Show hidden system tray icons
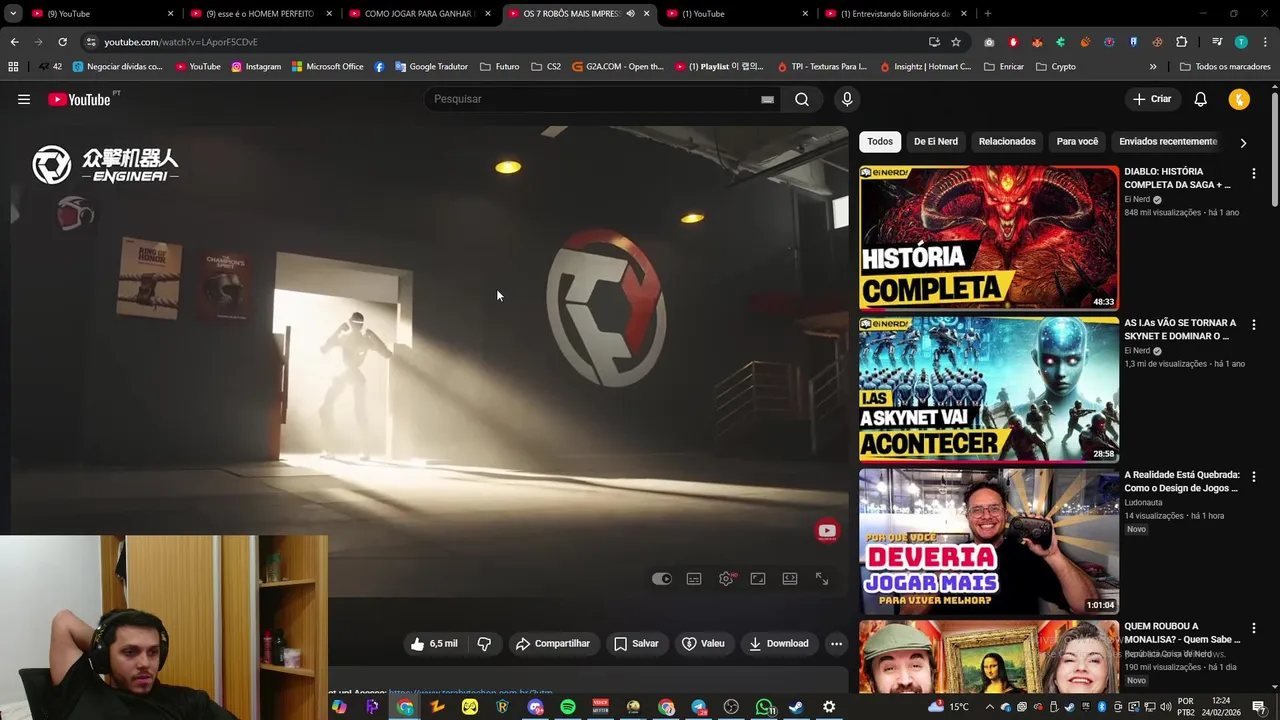 [x=990, y=707]
